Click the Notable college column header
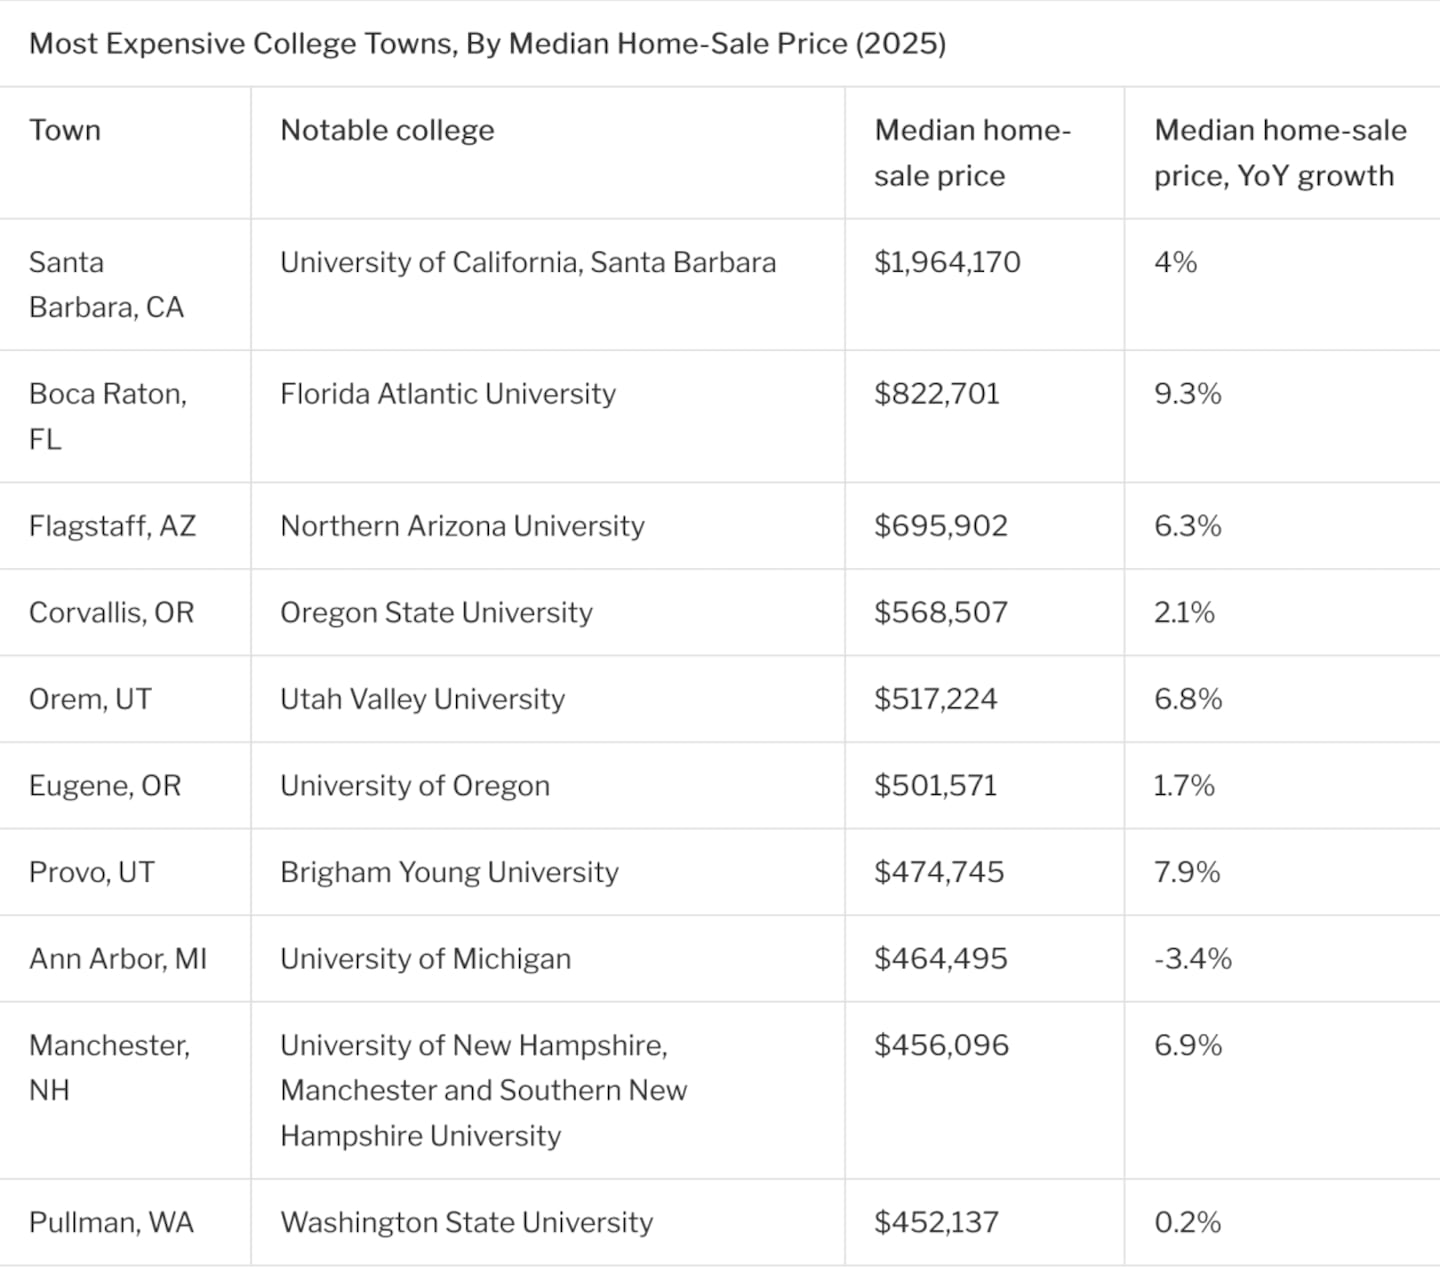This screenshot has height=1267, width=1440. [x=387, y=130]
